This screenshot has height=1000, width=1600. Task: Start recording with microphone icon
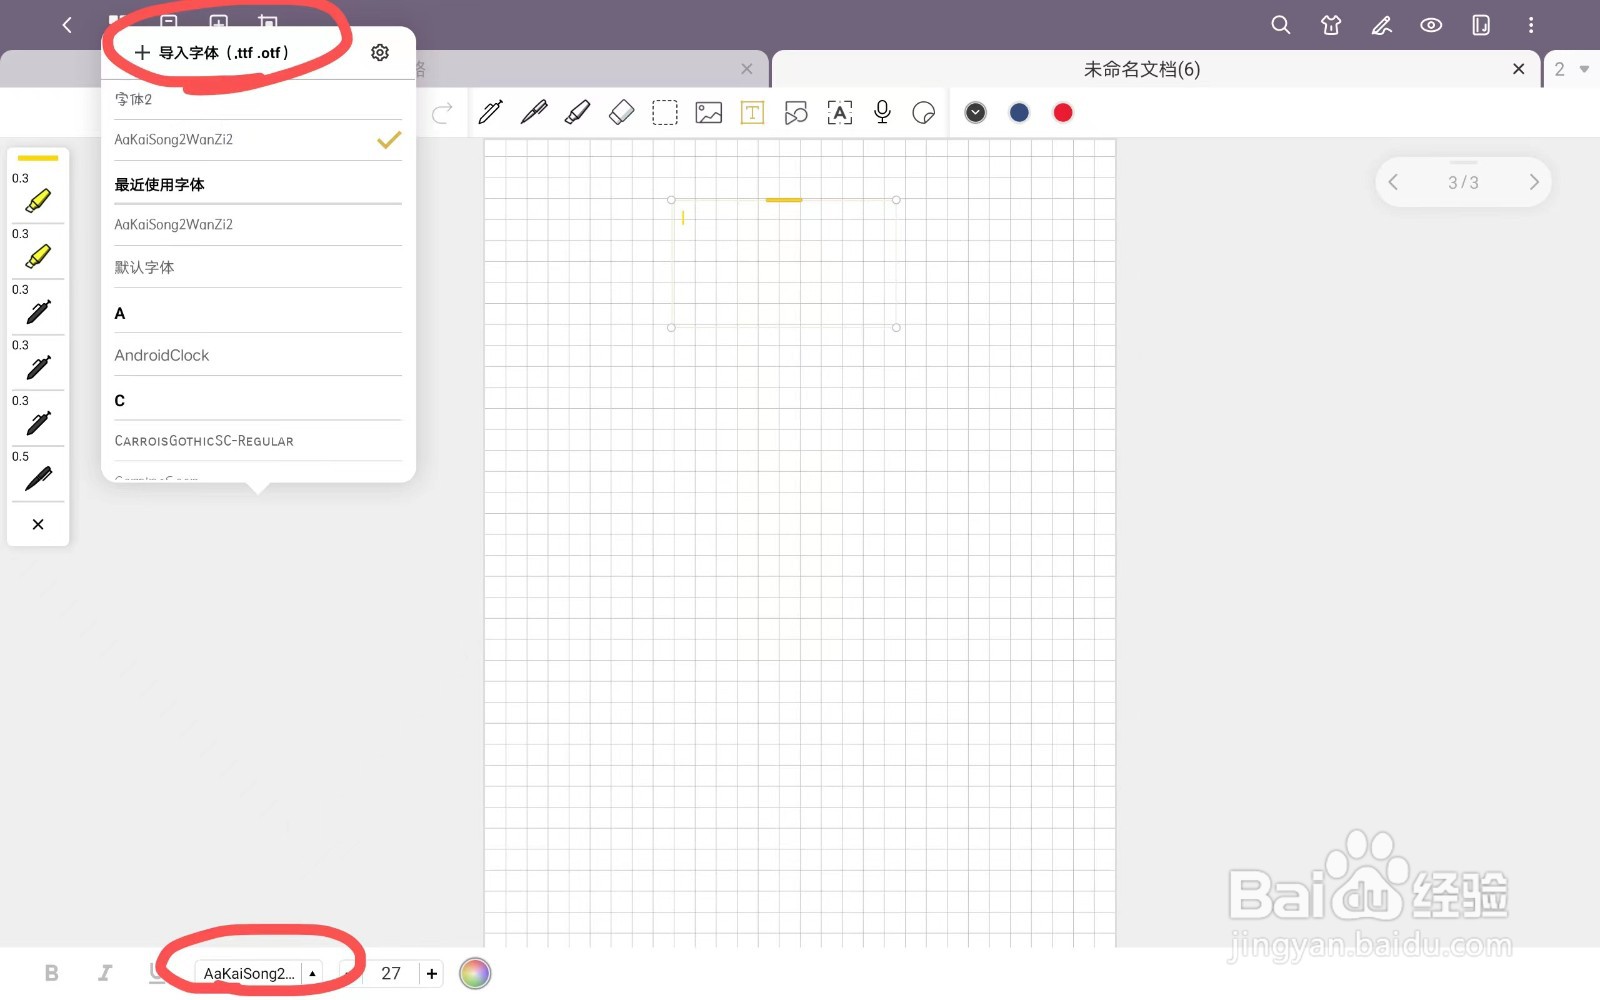click(882, 112)
